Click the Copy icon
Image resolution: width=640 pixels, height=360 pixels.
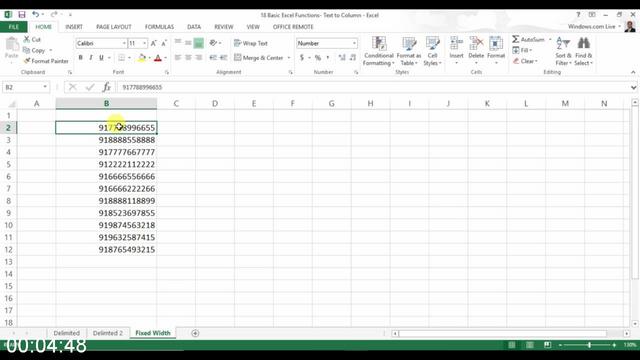point(27,50)
